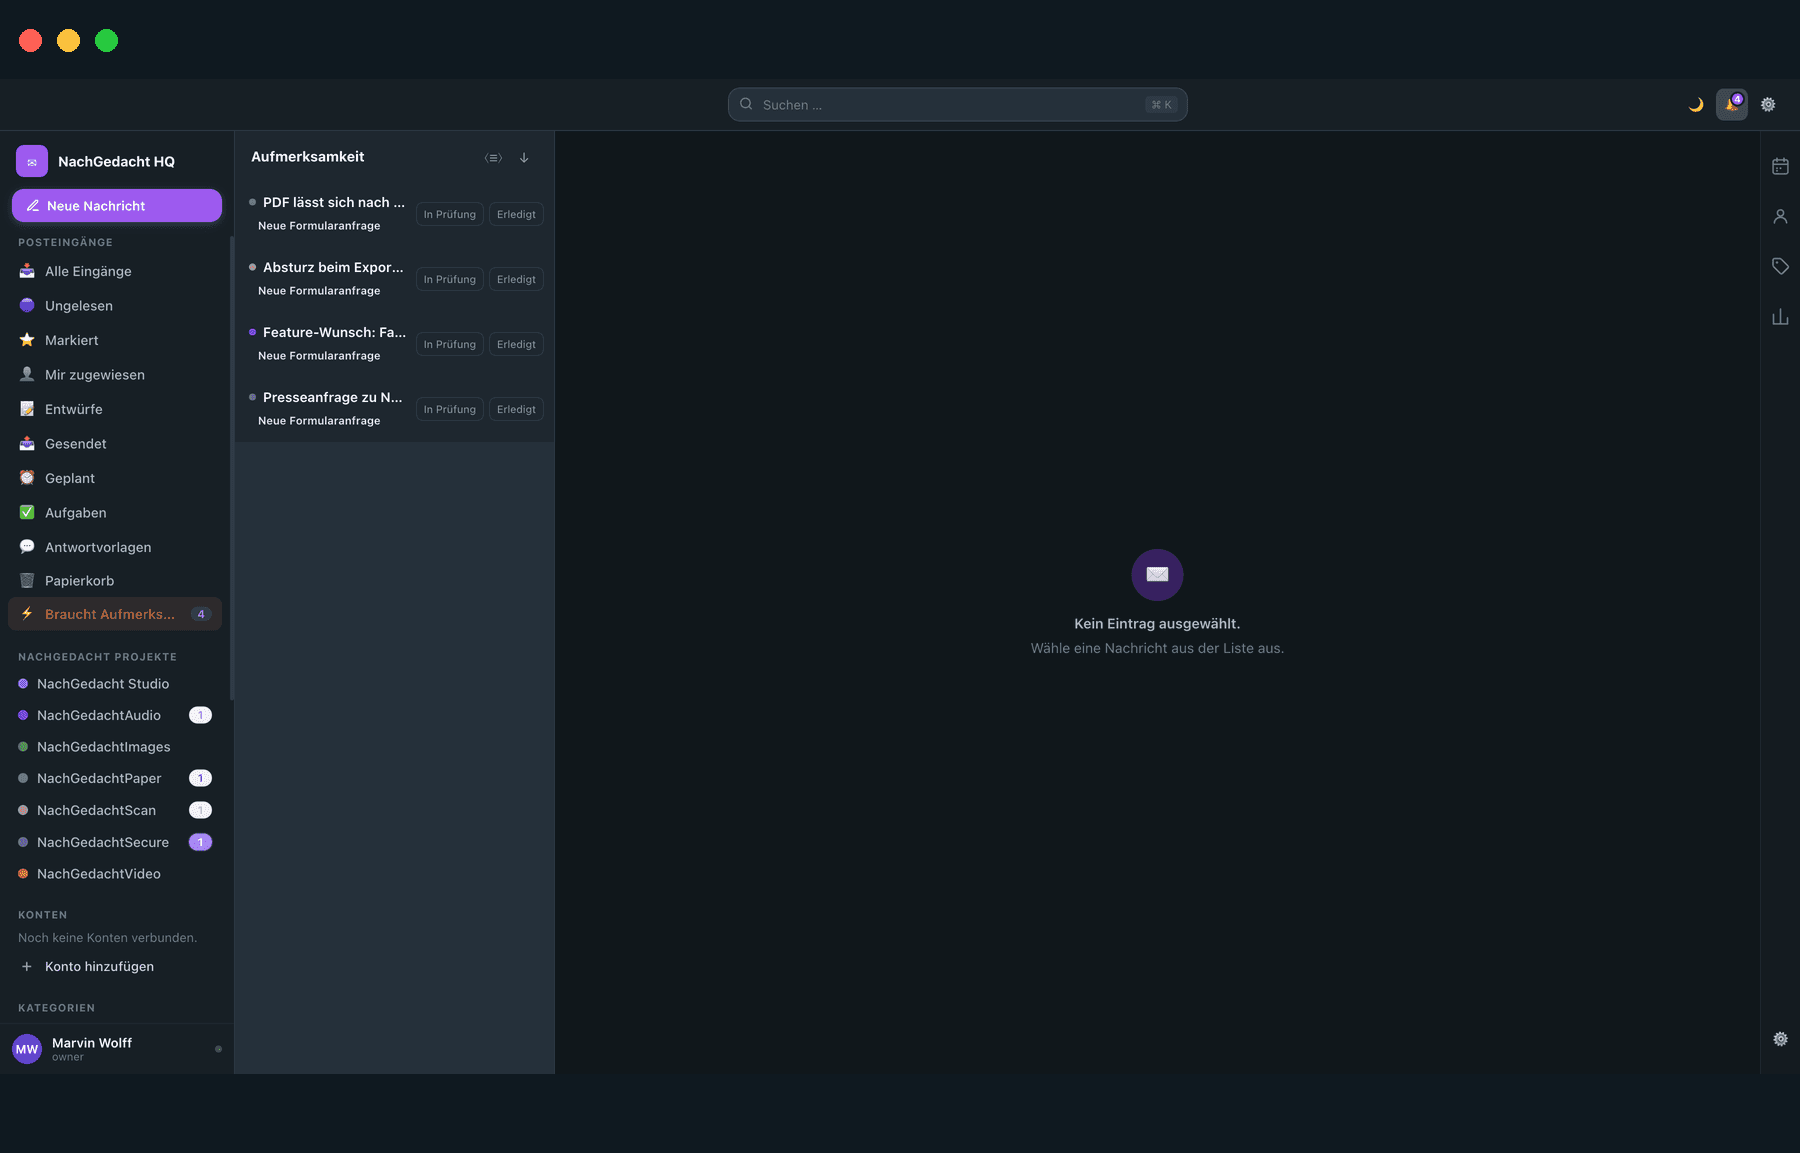Open Papierkorb trash
The image size is (1800, 1153).
[x=117, y=581]
